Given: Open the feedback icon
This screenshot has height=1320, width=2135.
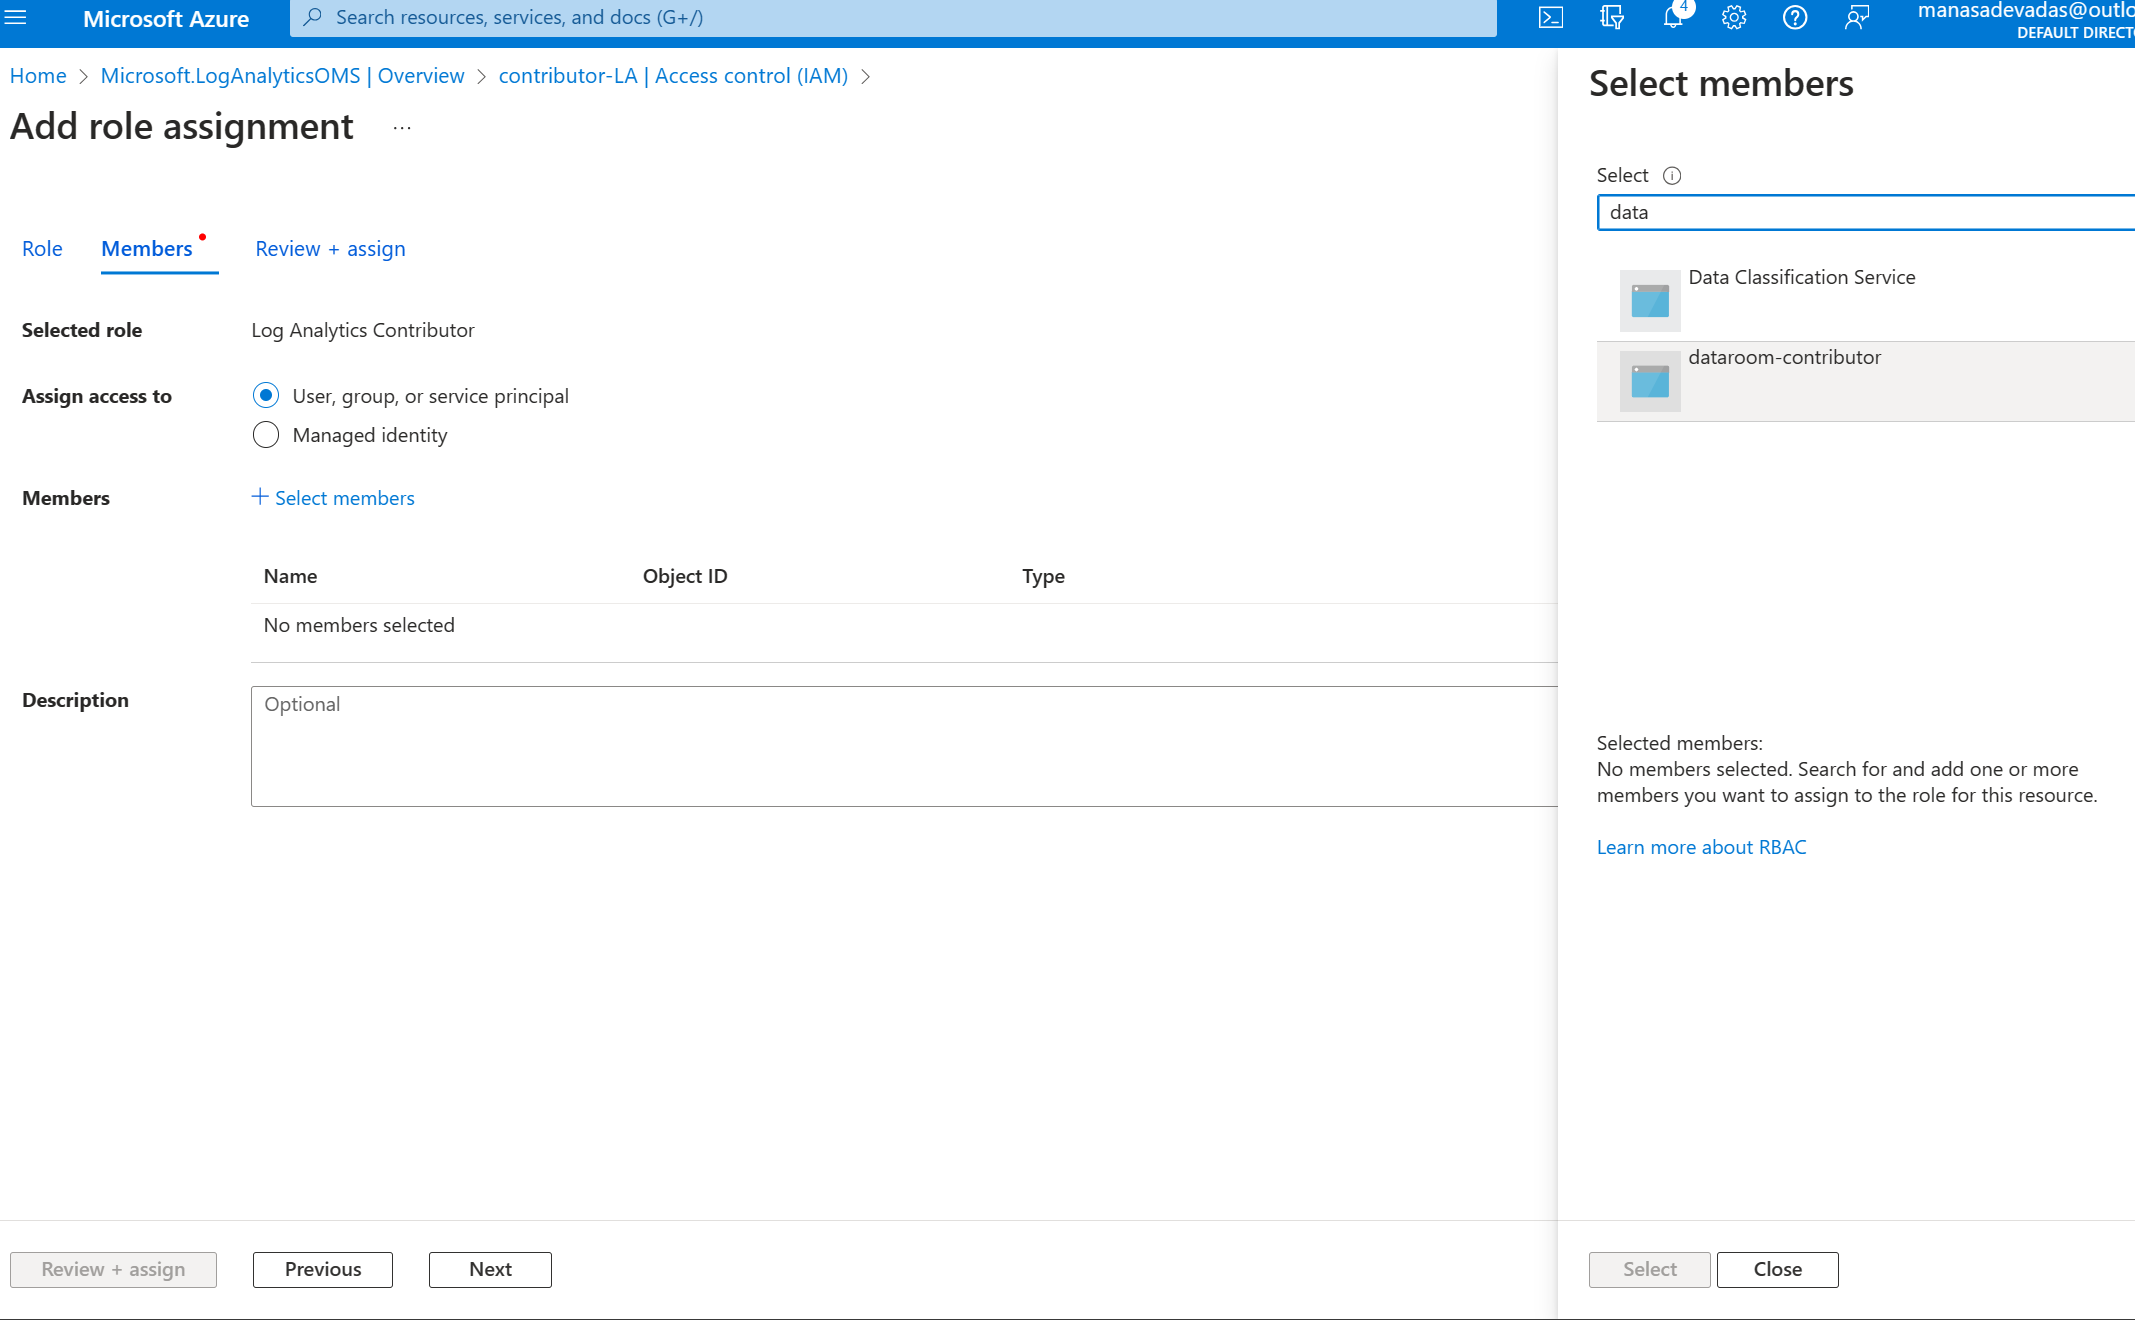Looking at the screenshot, I should pyautogui.click(x=1856, y=17).
